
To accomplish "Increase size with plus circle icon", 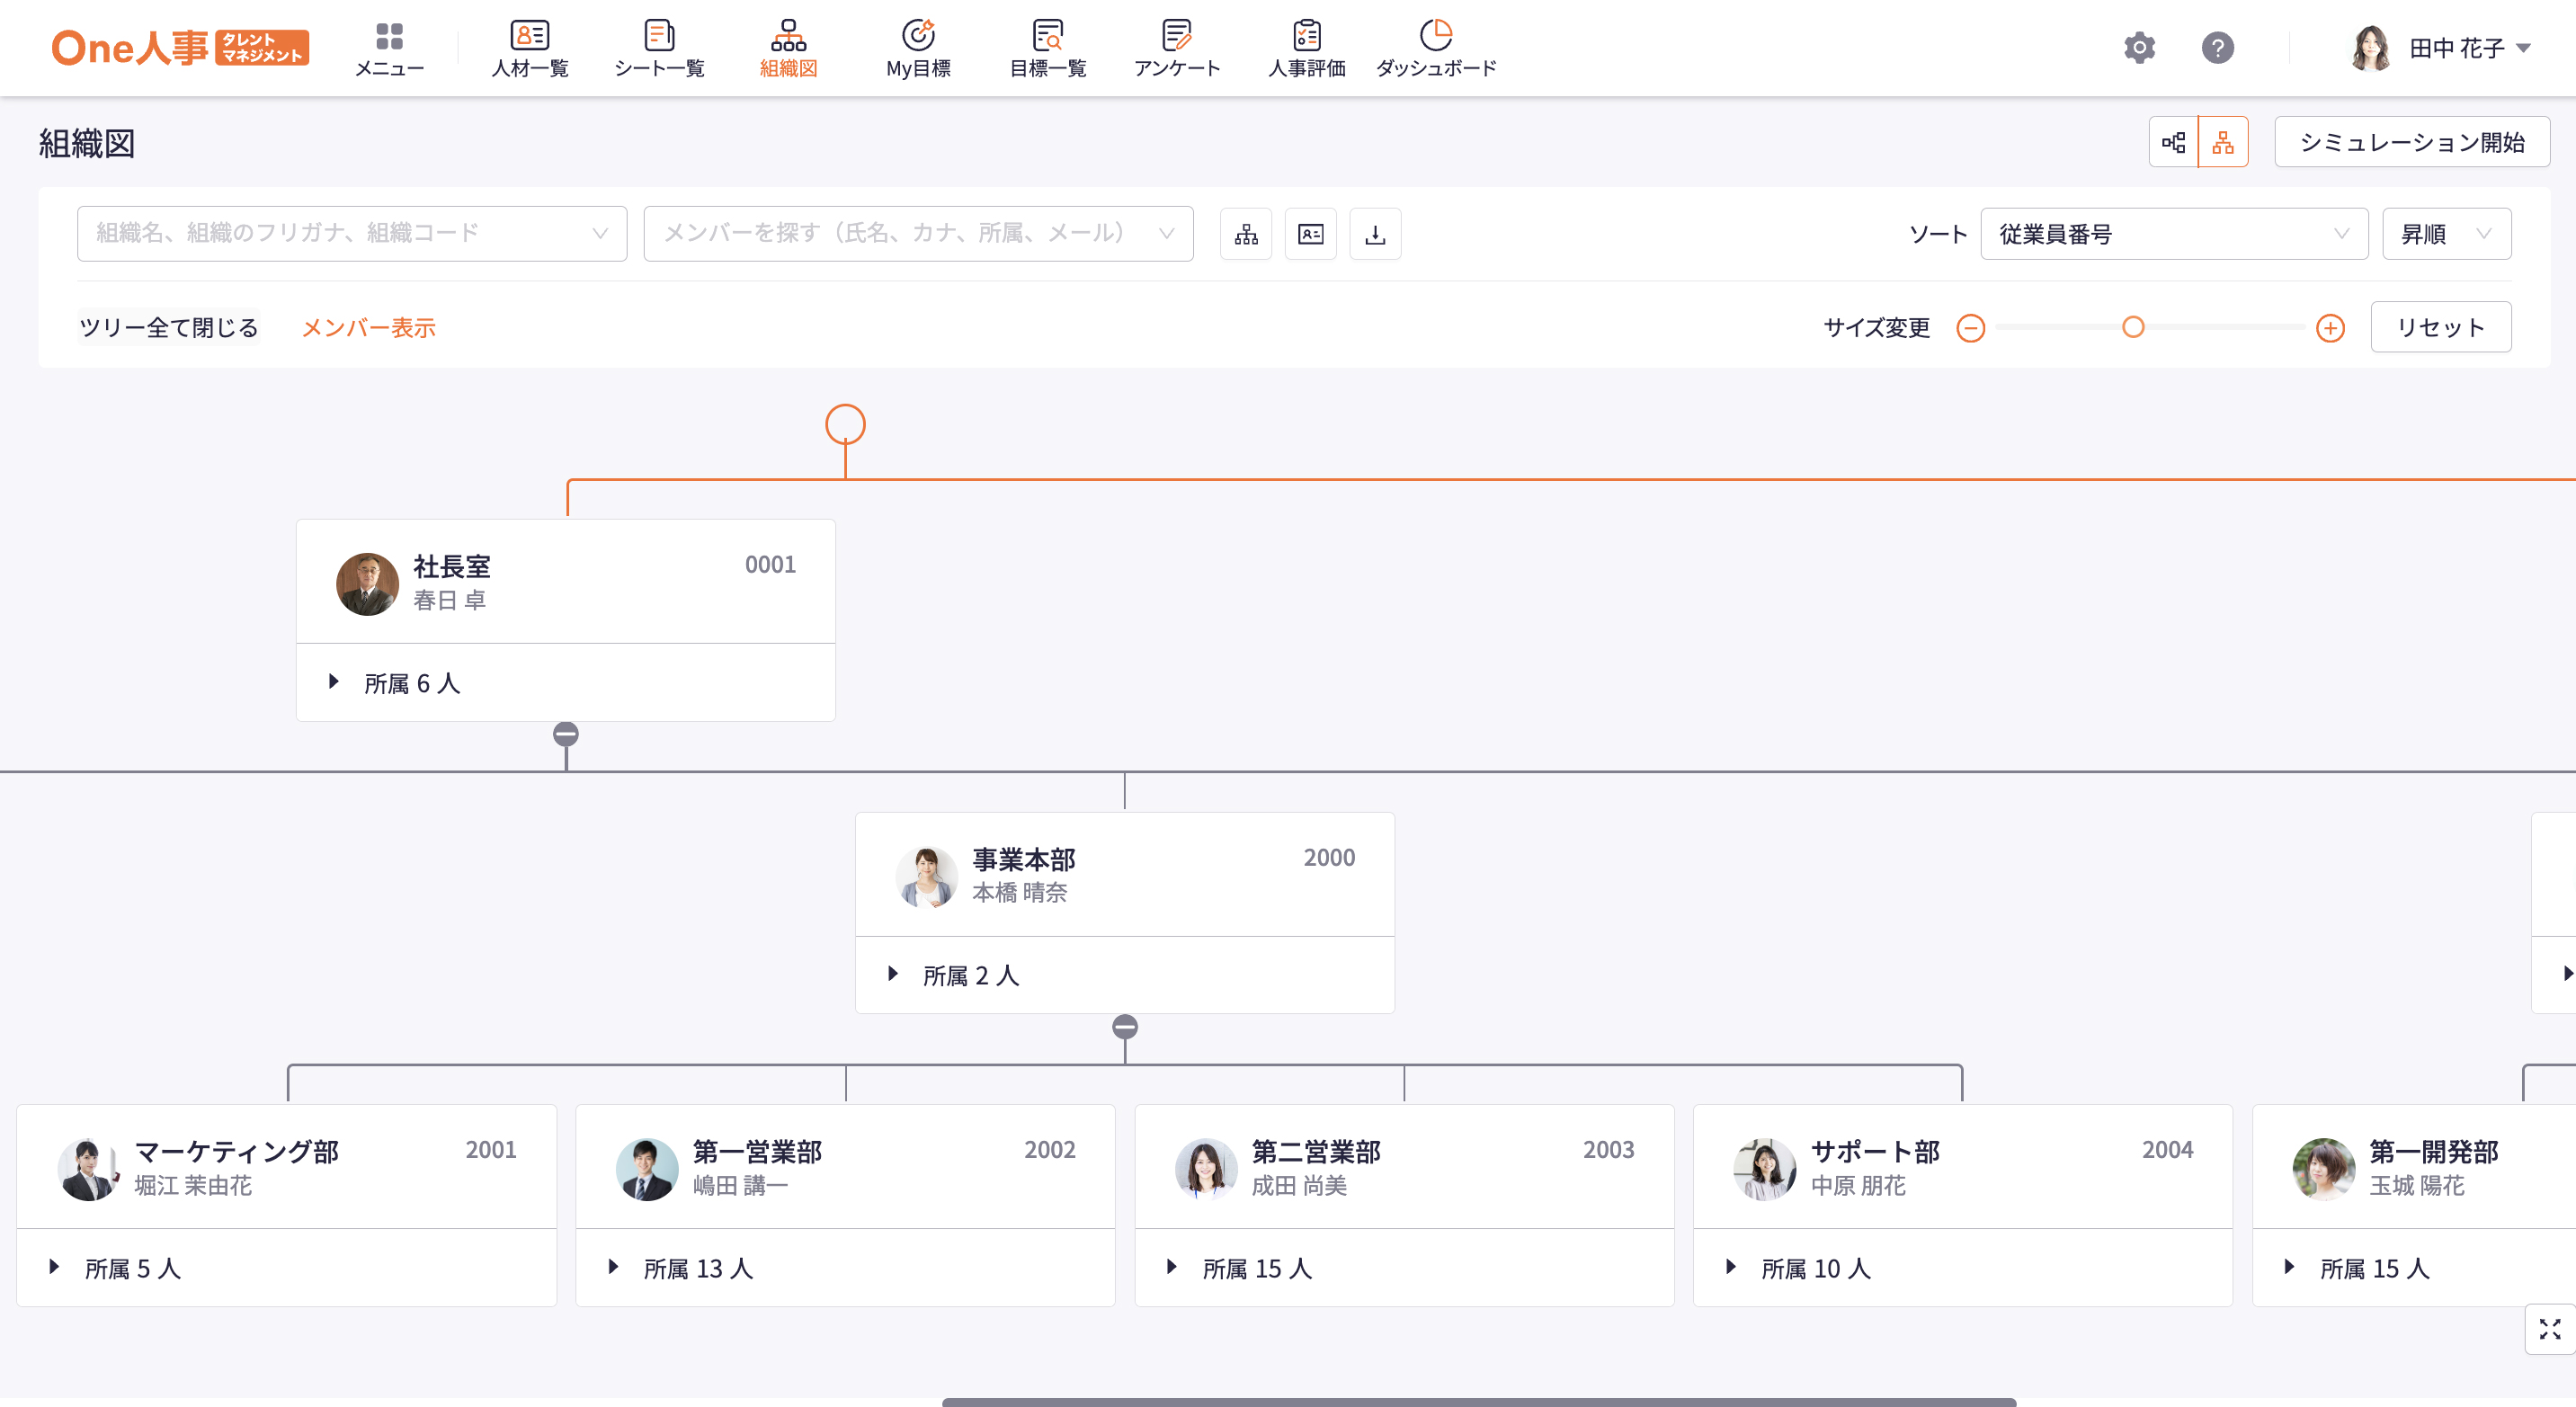I will (2330, 328).
